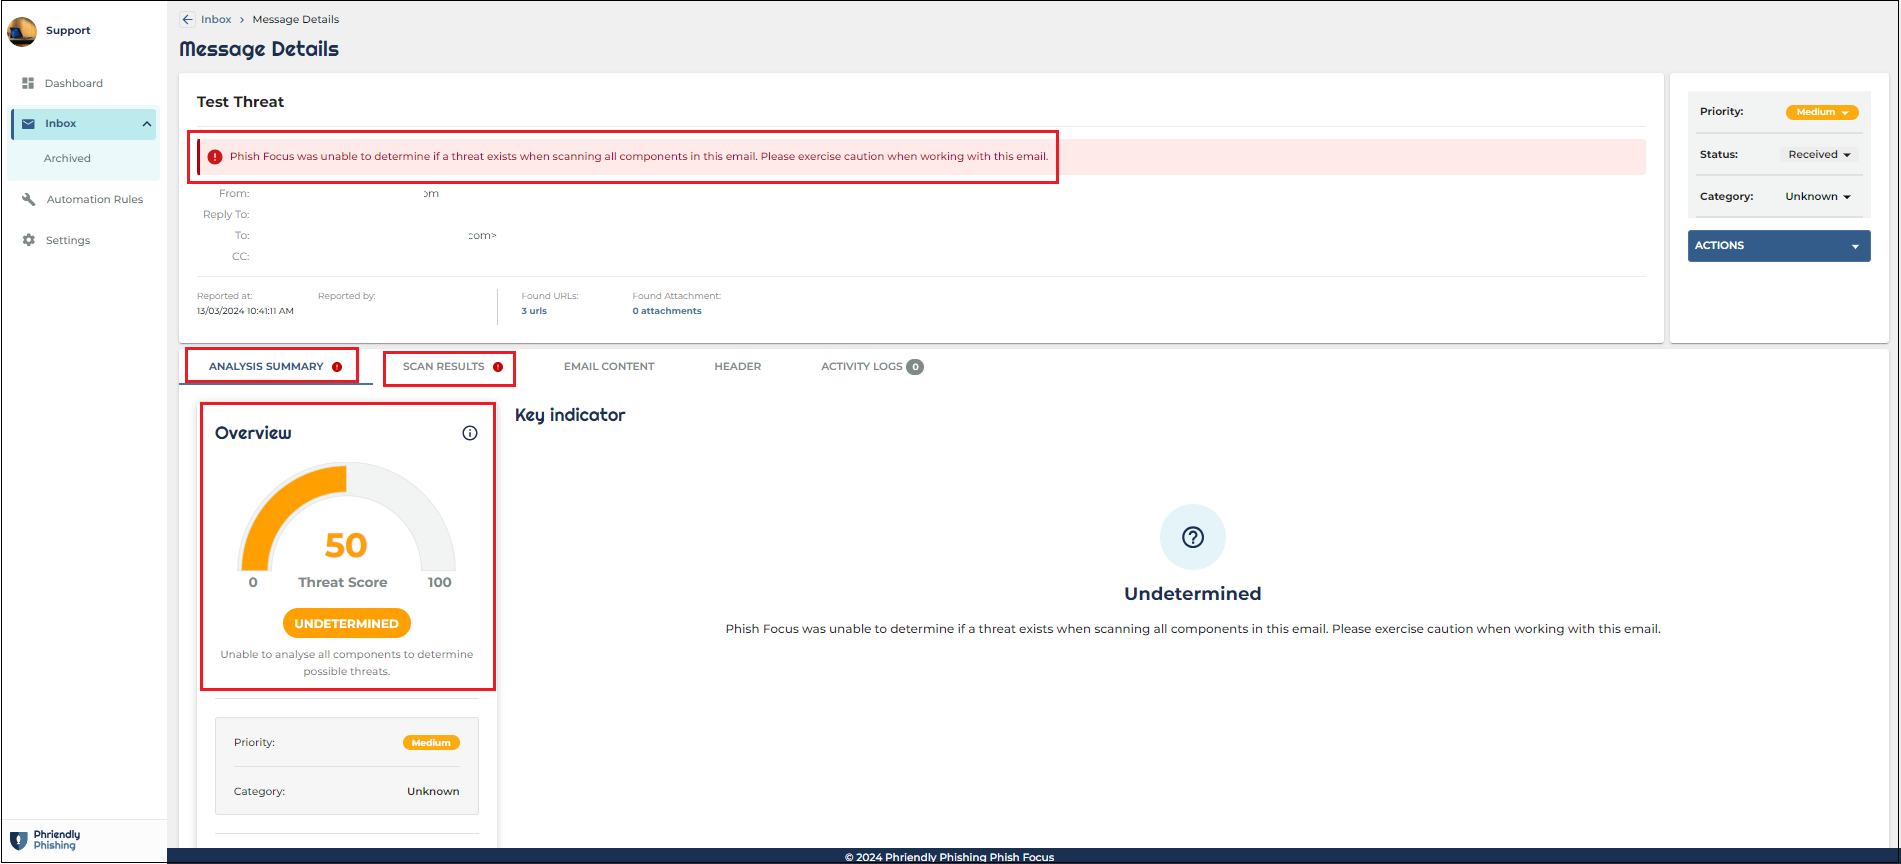Click the 'Test Threat' message title
Image resolution: width=1901 pixels, height=864 pixels.
pyautogui.click(x=240, y=102)
